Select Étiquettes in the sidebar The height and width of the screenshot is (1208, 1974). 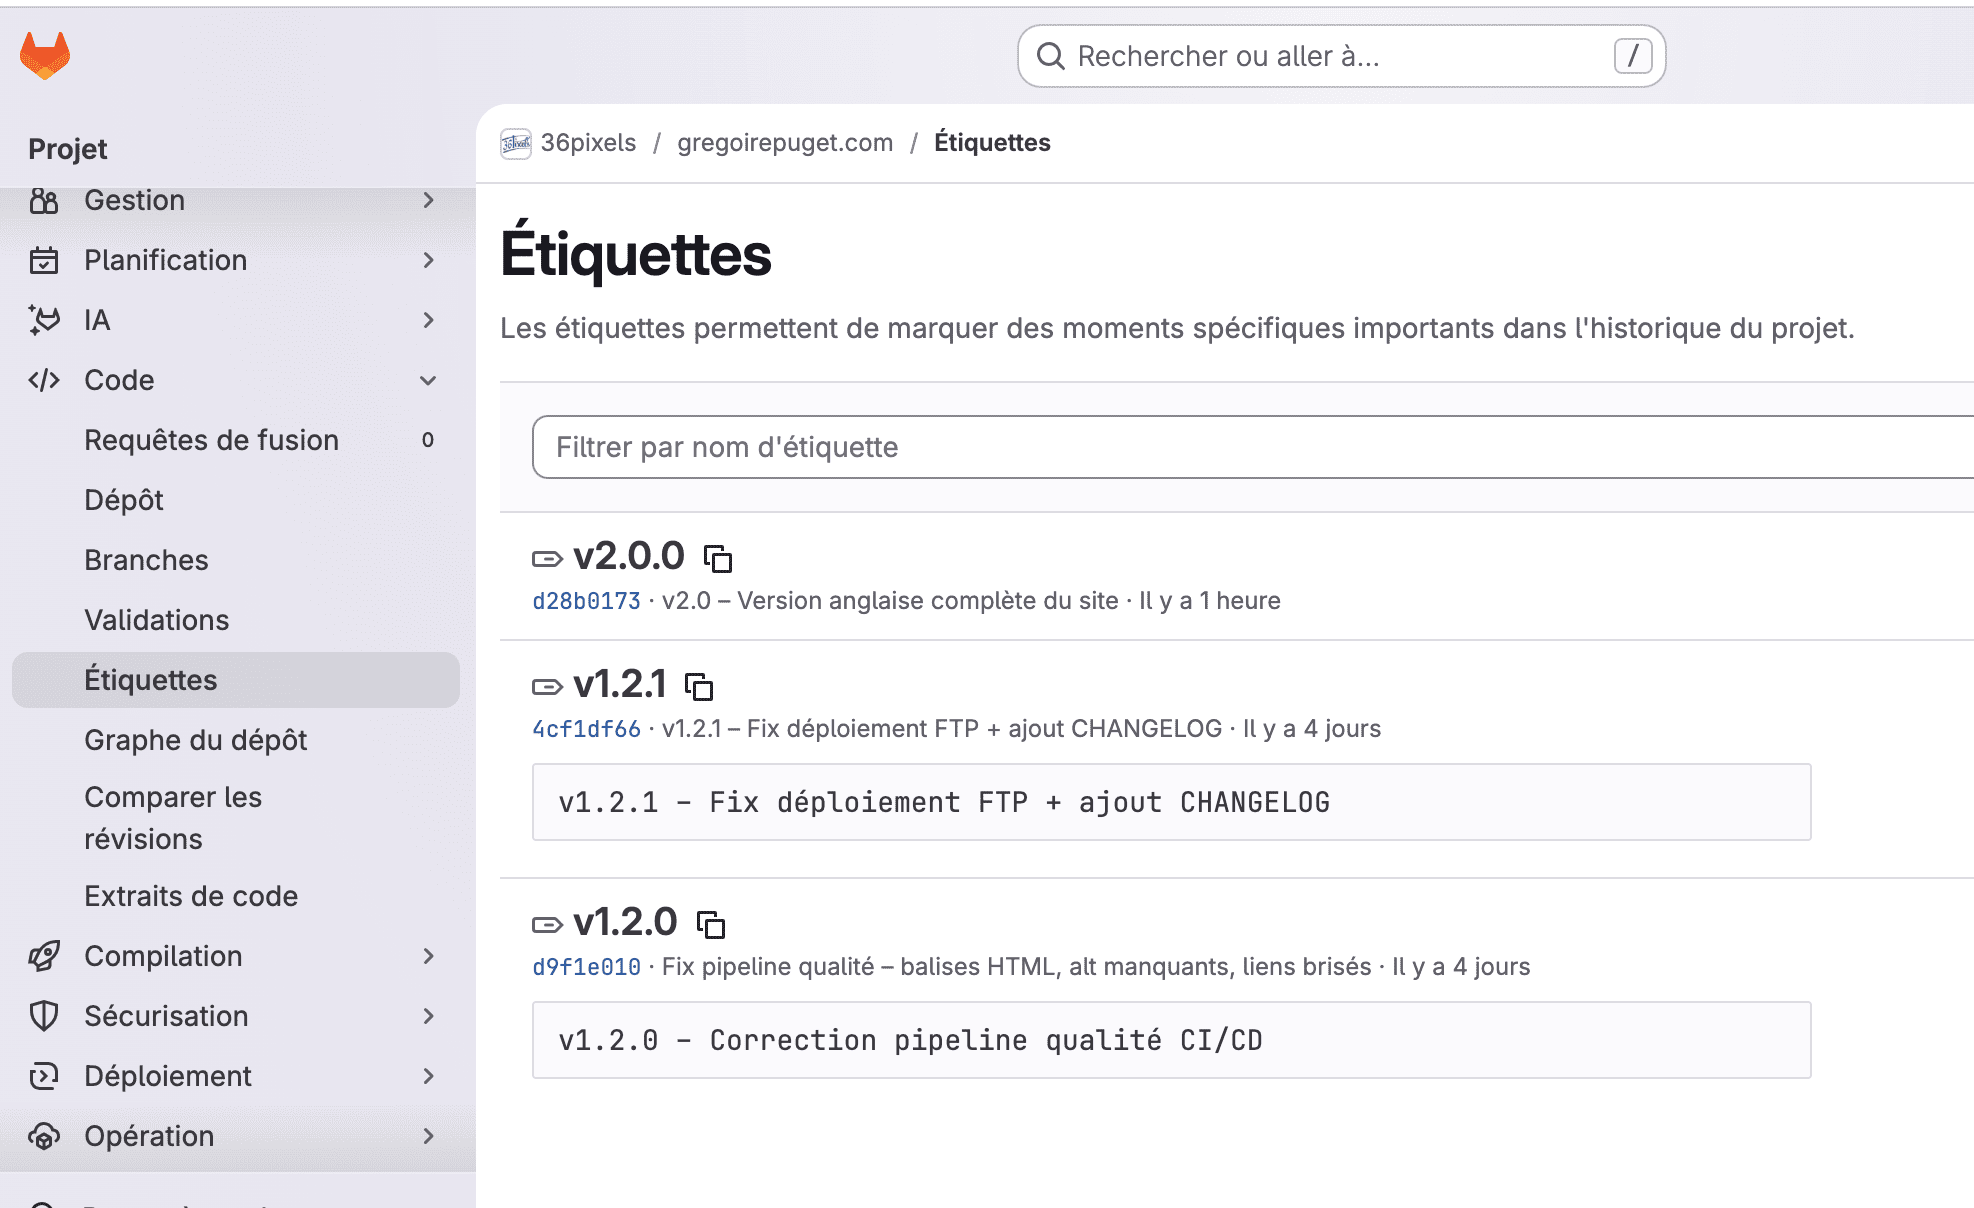[x=236, y=680]
